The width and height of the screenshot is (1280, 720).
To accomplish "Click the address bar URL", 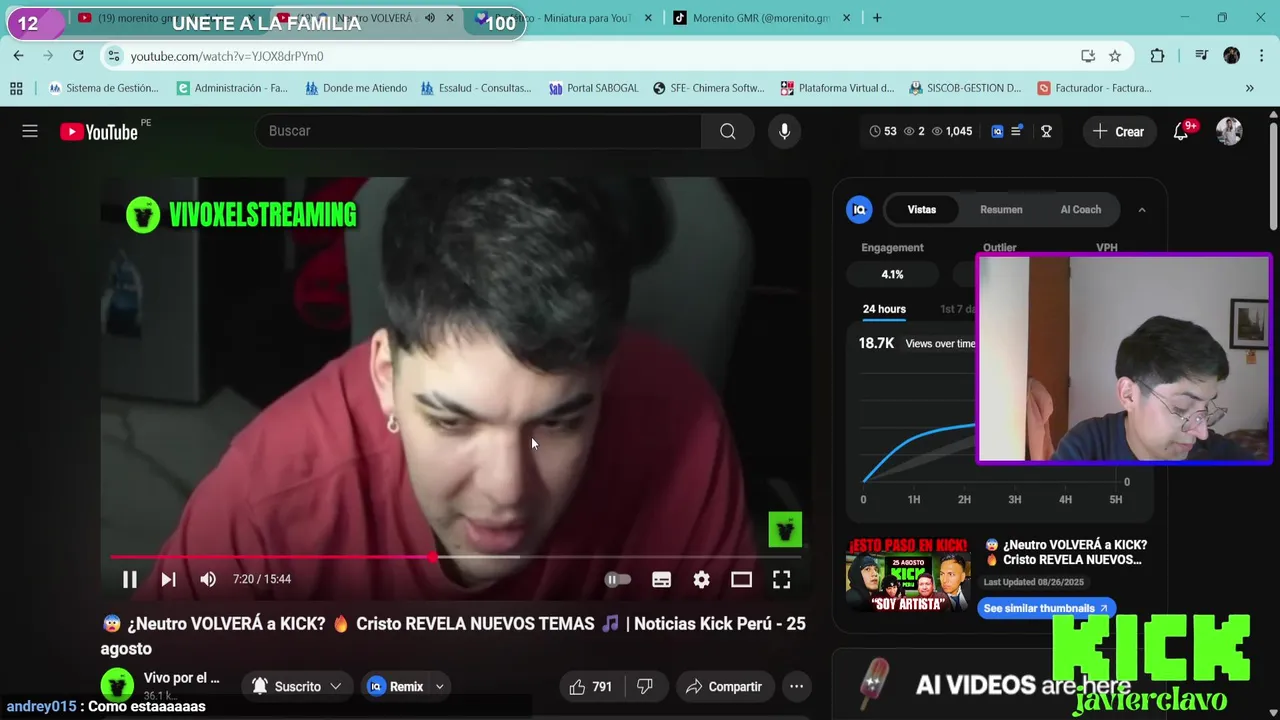I will coord(226,56).
